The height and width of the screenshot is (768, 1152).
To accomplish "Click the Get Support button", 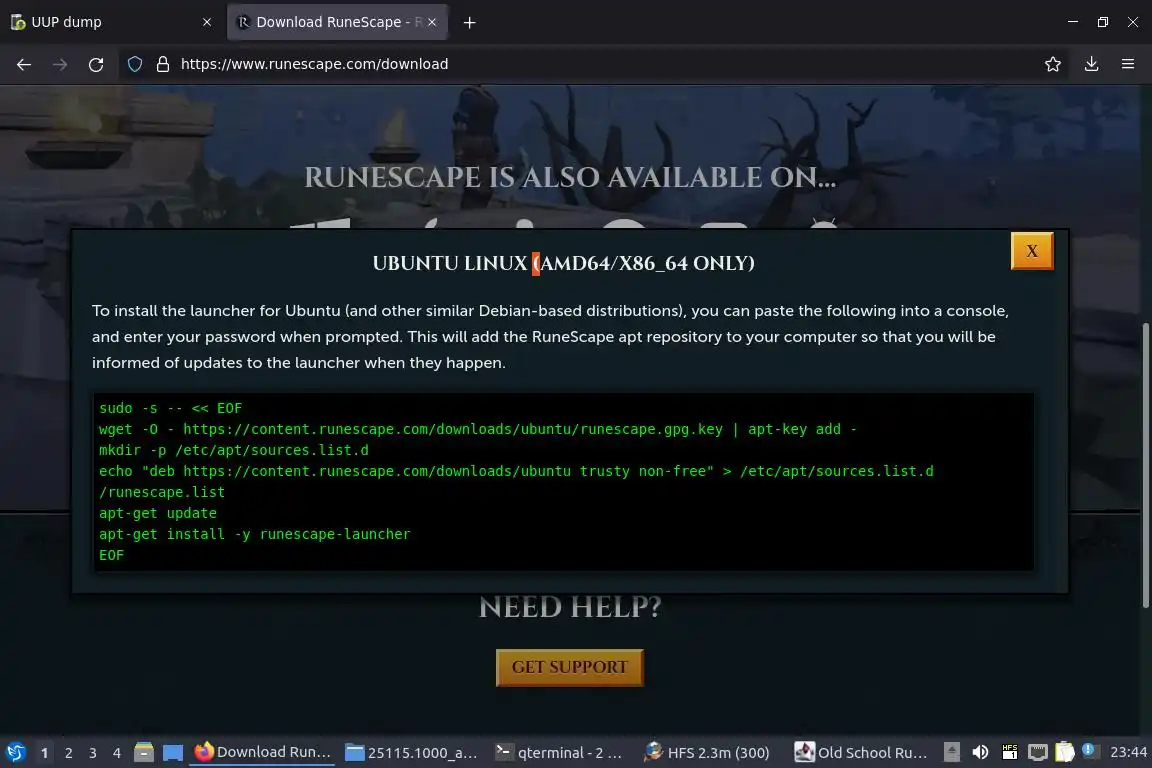I will [x=569, y=667].
